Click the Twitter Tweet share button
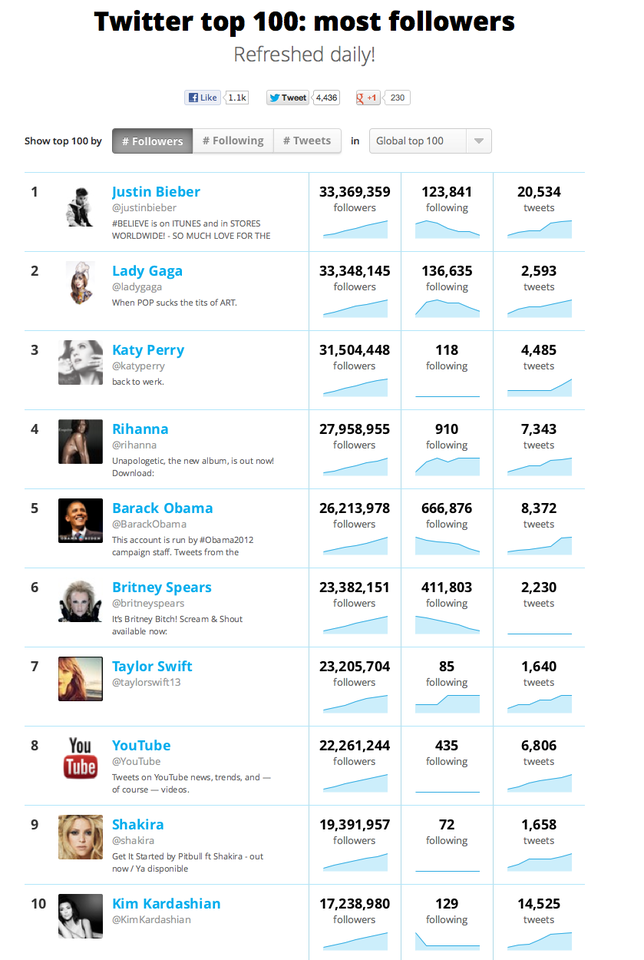The image size is (644, 960). pos(288,97)
